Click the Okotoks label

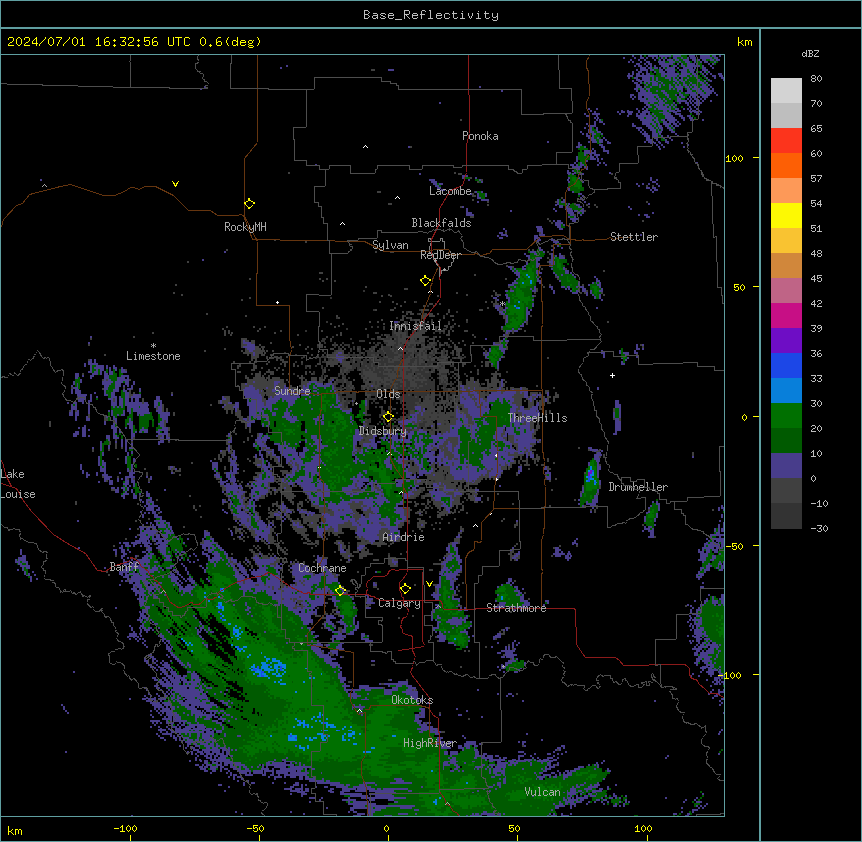412,700
